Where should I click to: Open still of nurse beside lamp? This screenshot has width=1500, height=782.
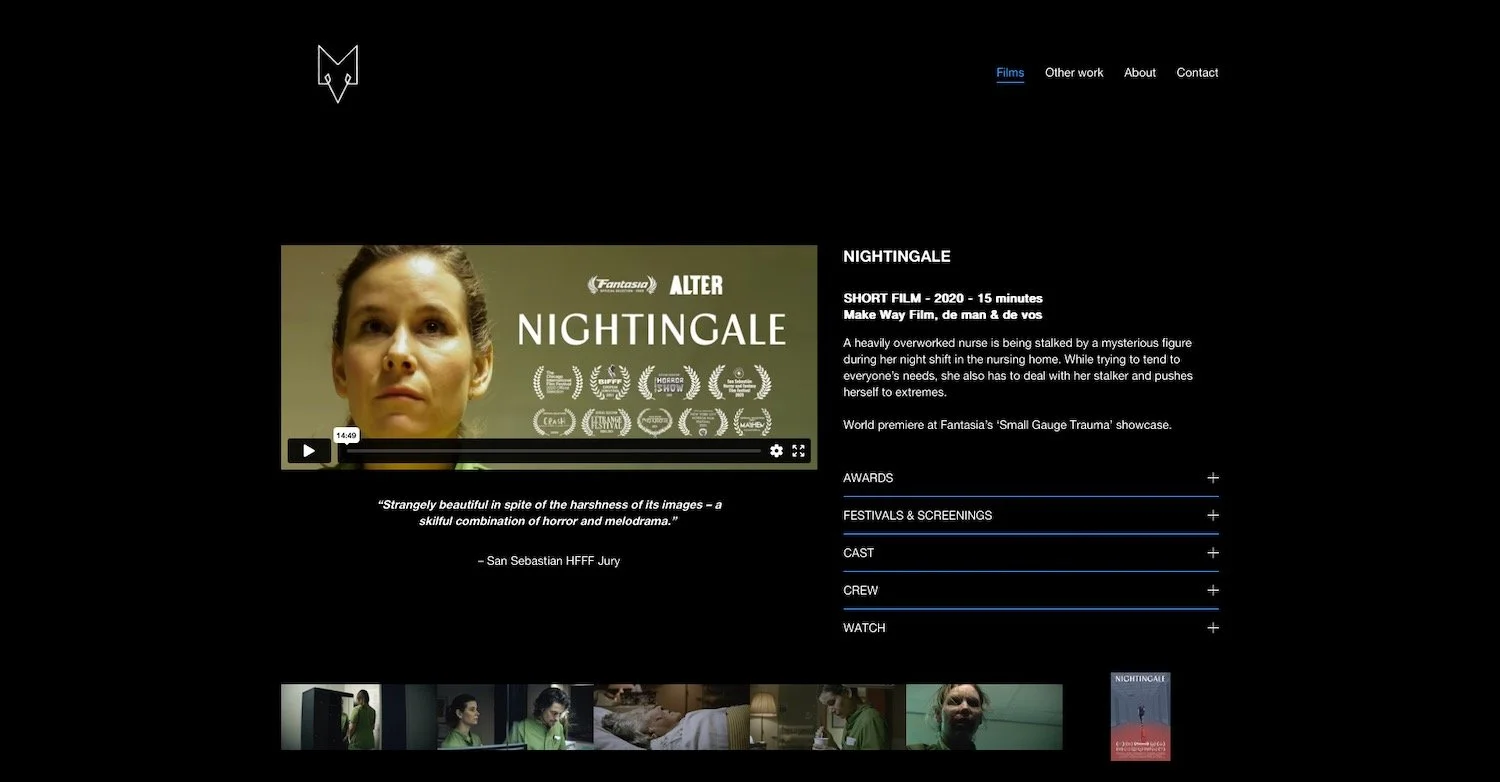827,717
